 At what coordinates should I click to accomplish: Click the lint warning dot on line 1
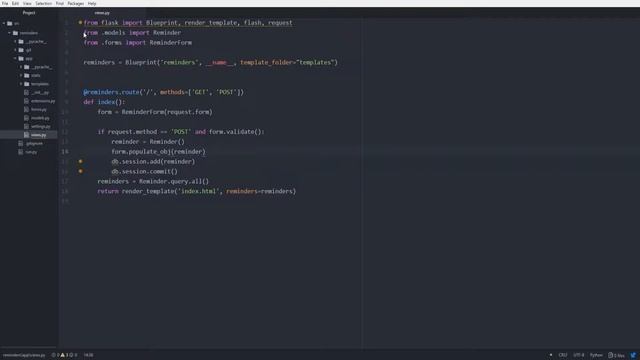tap(80, 23)
